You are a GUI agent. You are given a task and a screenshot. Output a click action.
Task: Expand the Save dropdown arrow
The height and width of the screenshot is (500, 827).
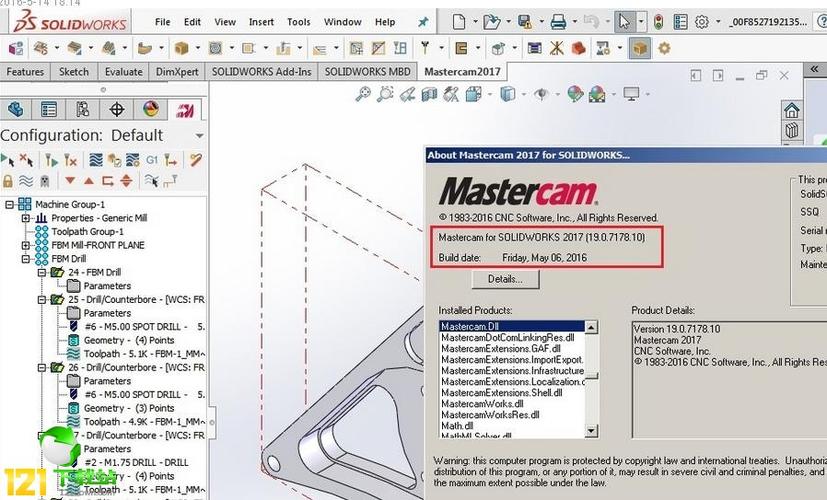[541, 22]
